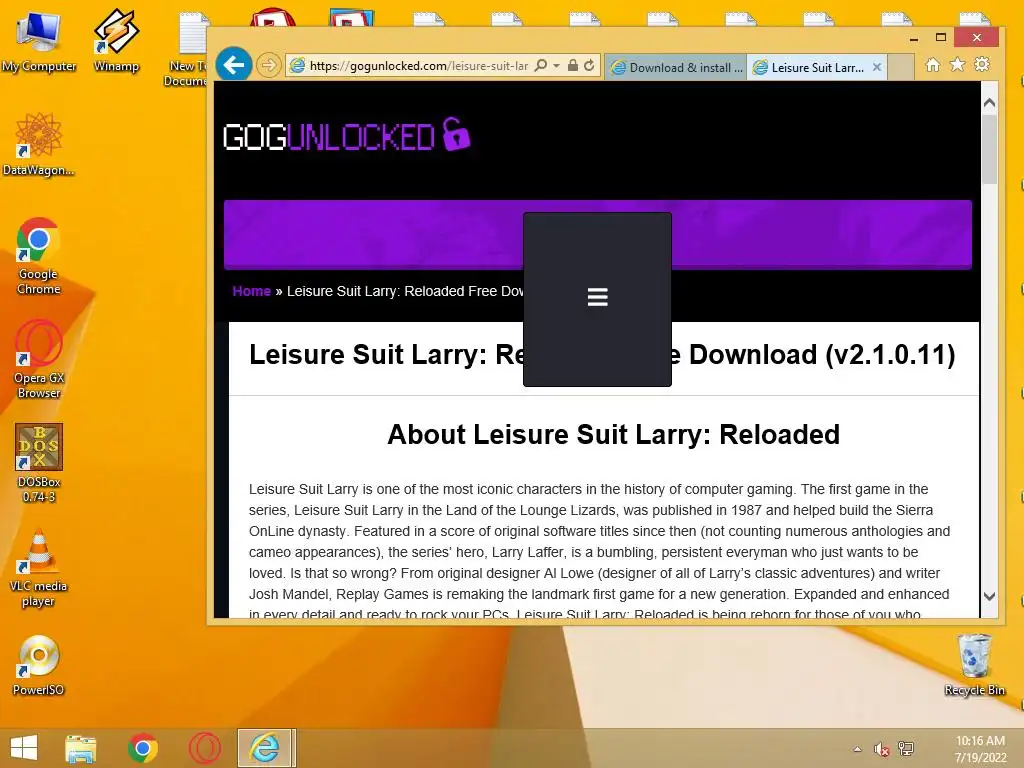This screenshot has height=768, width=1024.
Task: Launch Opera from the taskbar
Action: pos(204,748)
